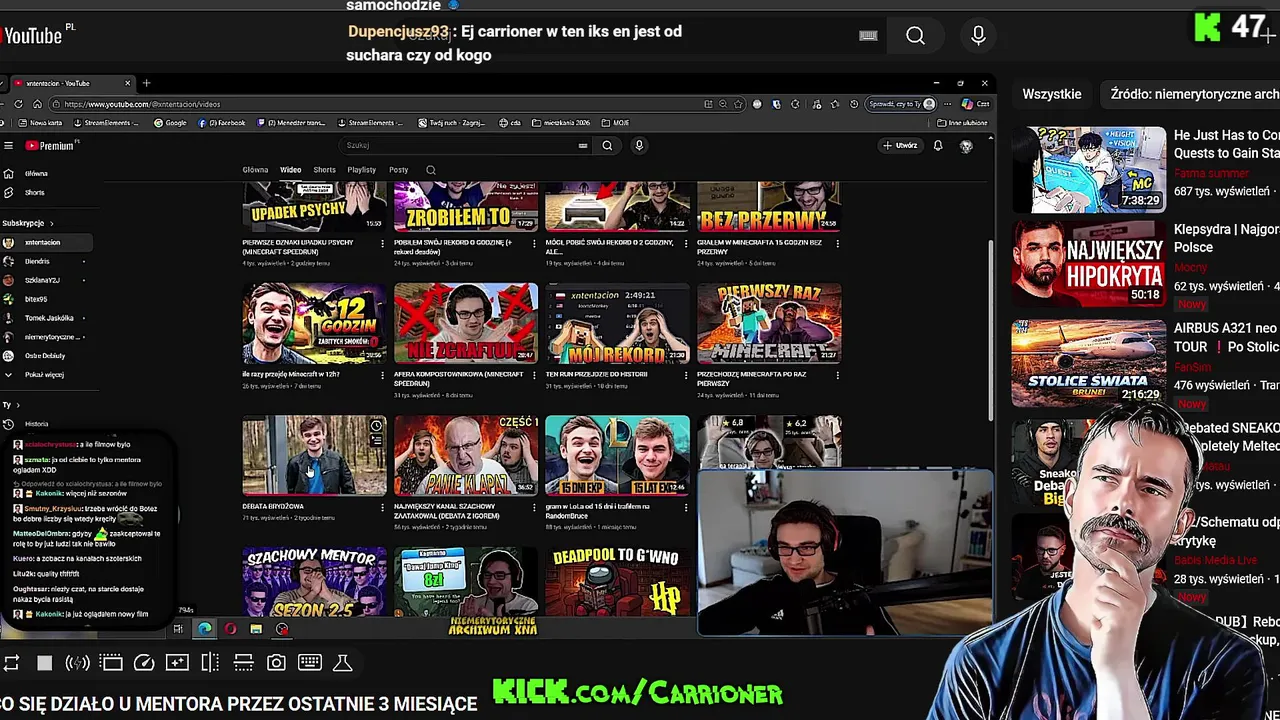Viewport: 1280px width, 720px height.
Task: Open Shorts in the left sidebar
Action: pyautogui.click(x=35, y=192)
